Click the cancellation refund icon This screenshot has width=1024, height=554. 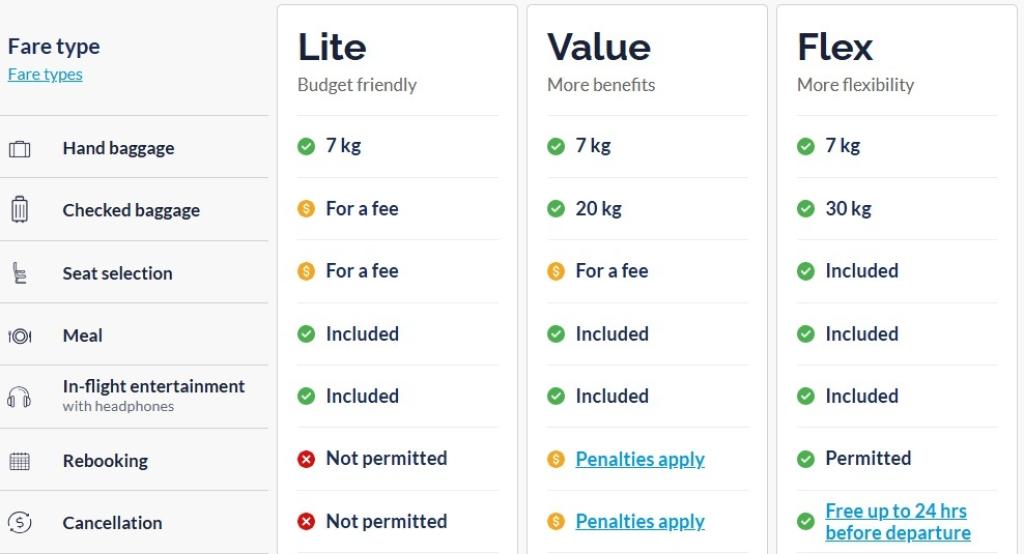(20, 522)
